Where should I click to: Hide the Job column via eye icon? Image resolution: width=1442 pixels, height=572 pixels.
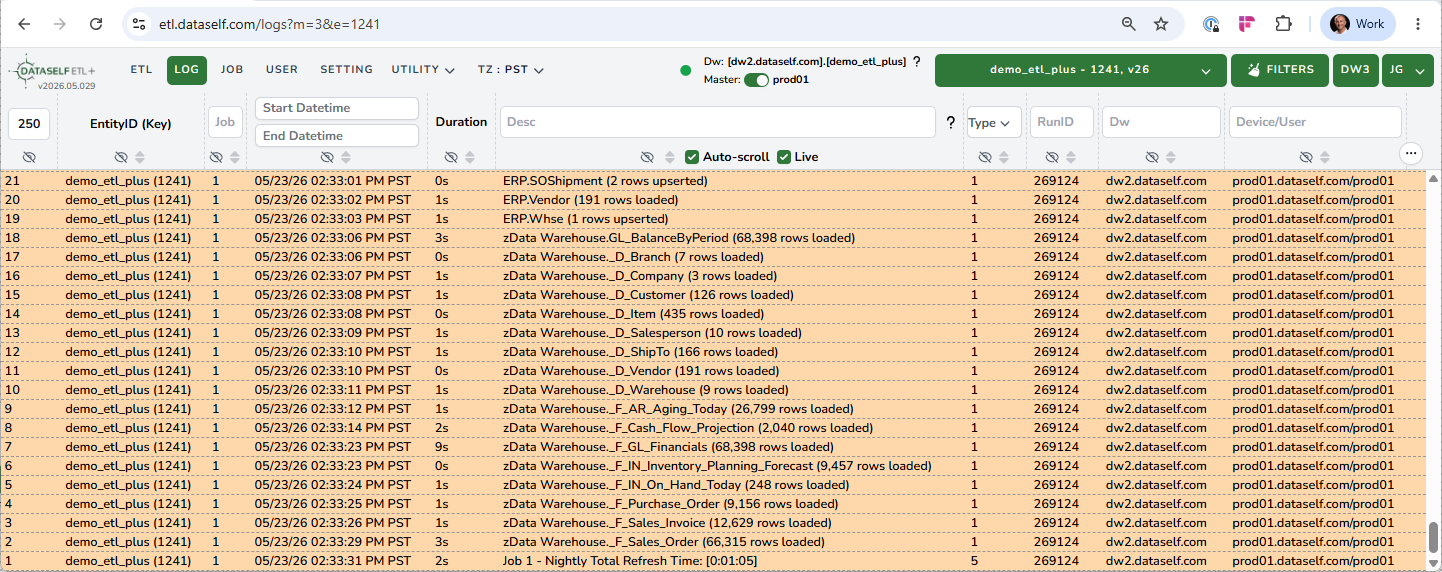216,157
